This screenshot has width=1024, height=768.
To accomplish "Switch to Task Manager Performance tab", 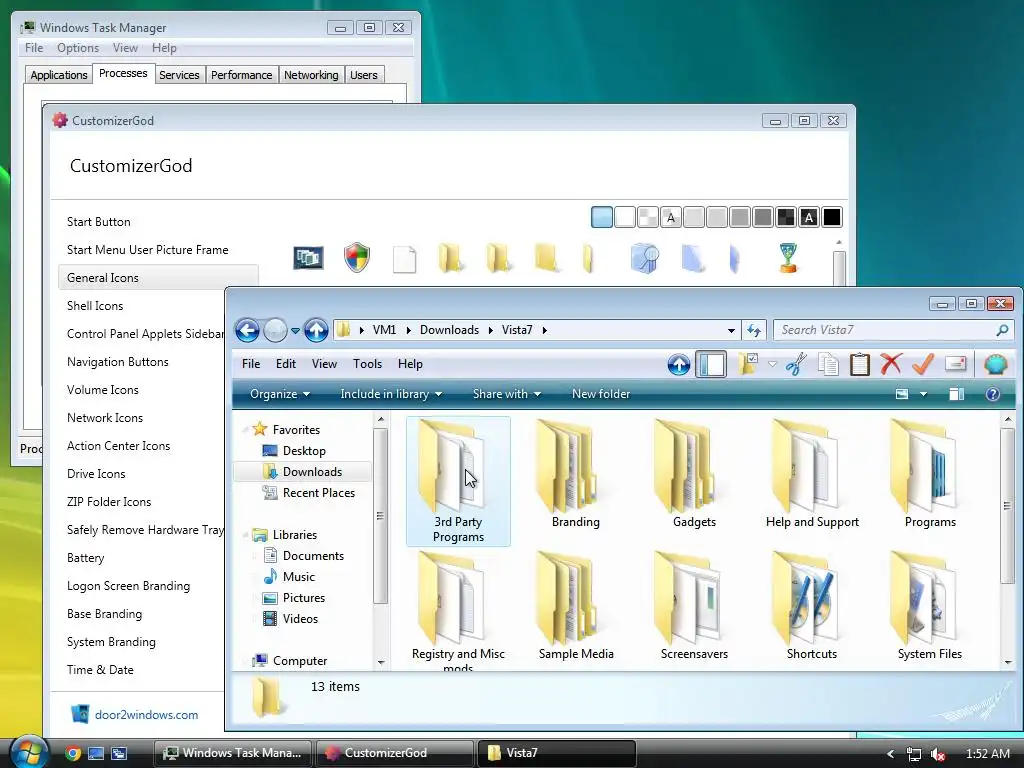I will 241,75.
